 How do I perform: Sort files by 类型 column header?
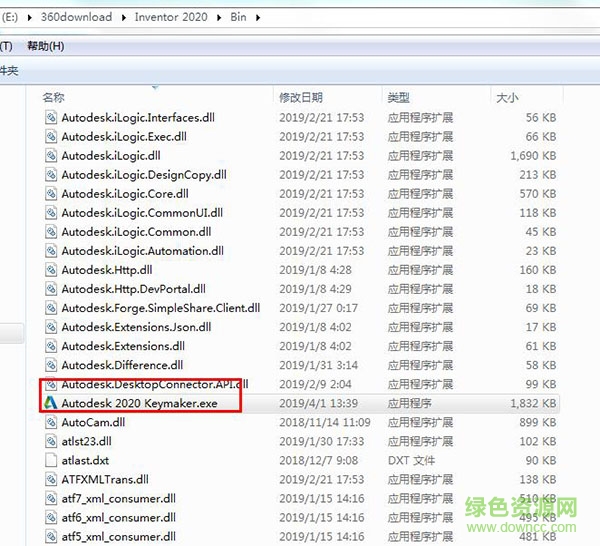[x=398, y=98]
